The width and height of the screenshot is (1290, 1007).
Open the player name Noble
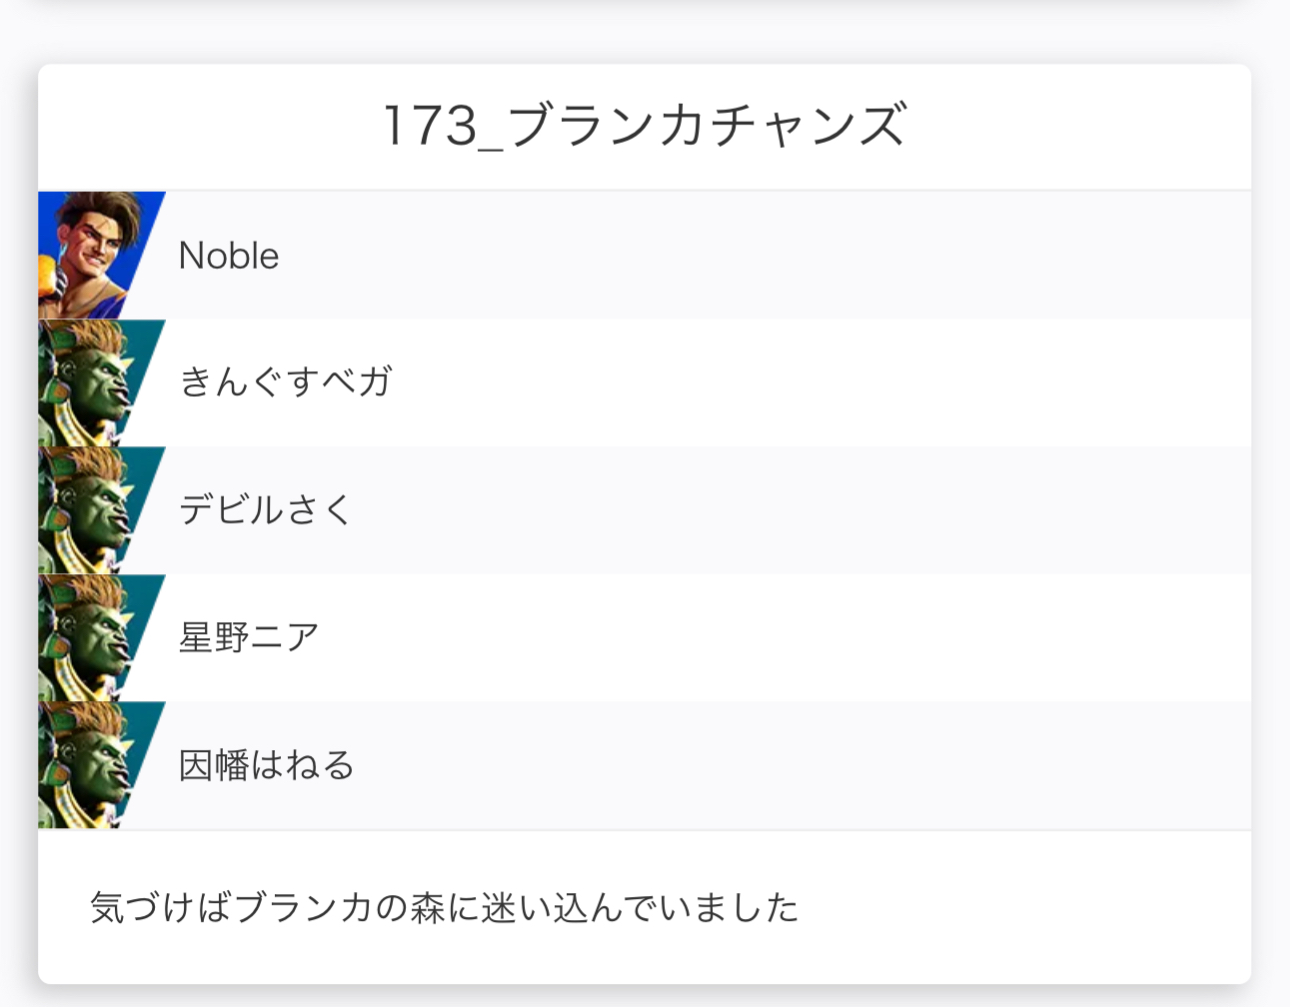228,256
